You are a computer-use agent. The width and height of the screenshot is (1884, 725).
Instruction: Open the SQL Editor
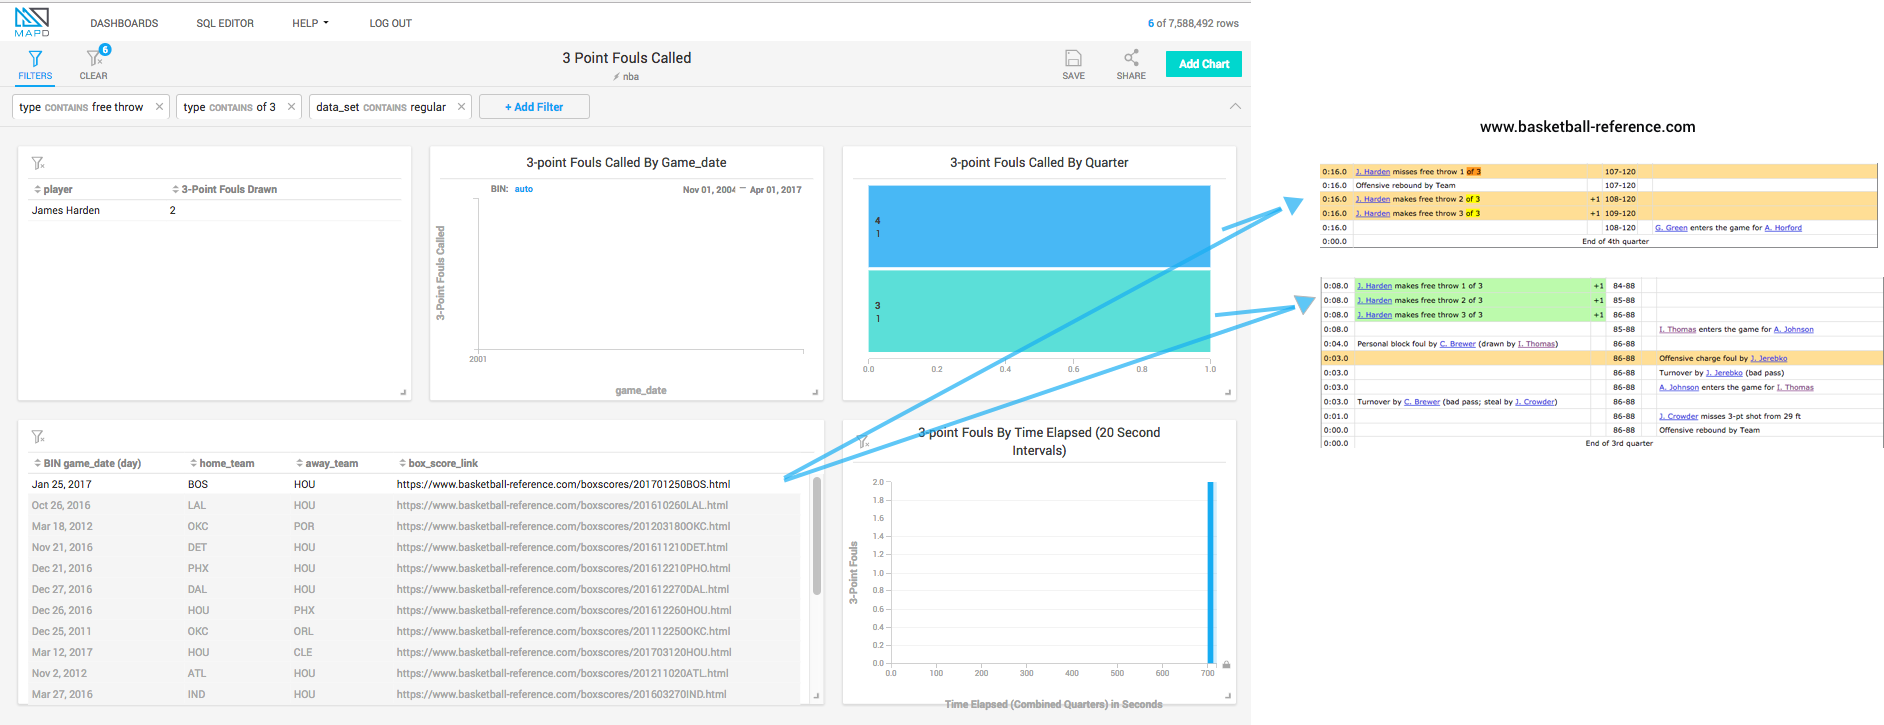coord(225,23)
